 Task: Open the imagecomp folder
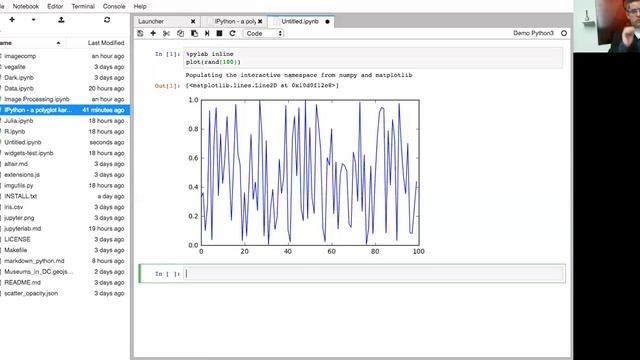click(65, 56)
